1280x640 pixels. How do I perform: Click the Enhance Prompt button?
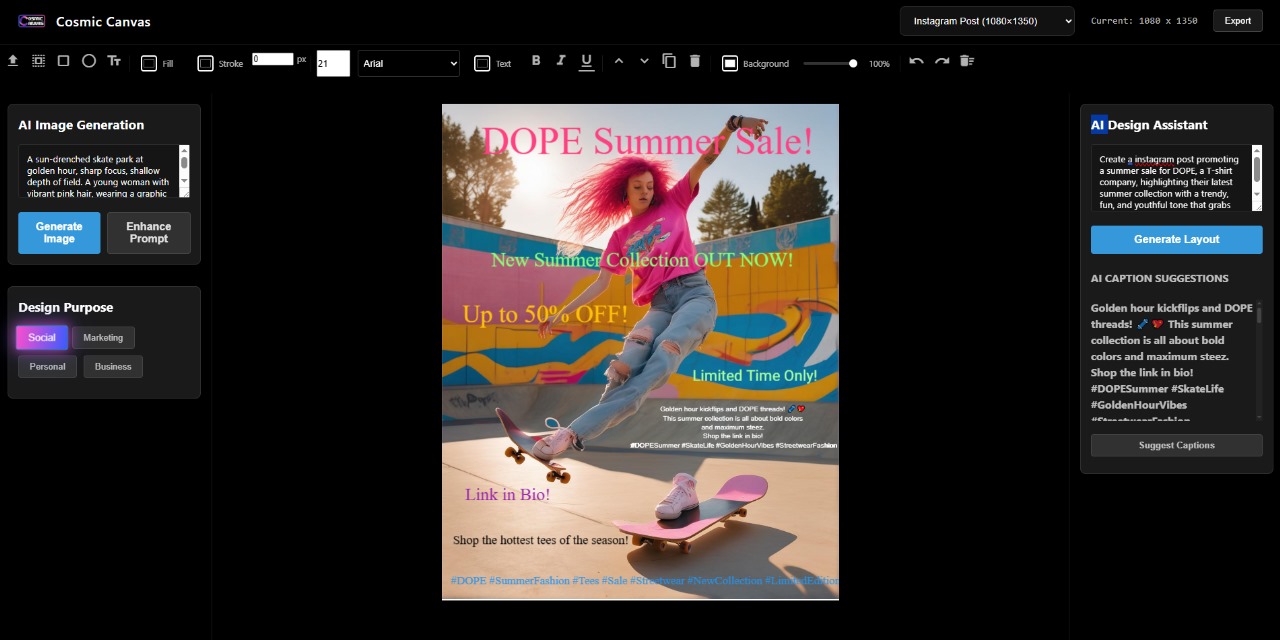click(149, 233)
